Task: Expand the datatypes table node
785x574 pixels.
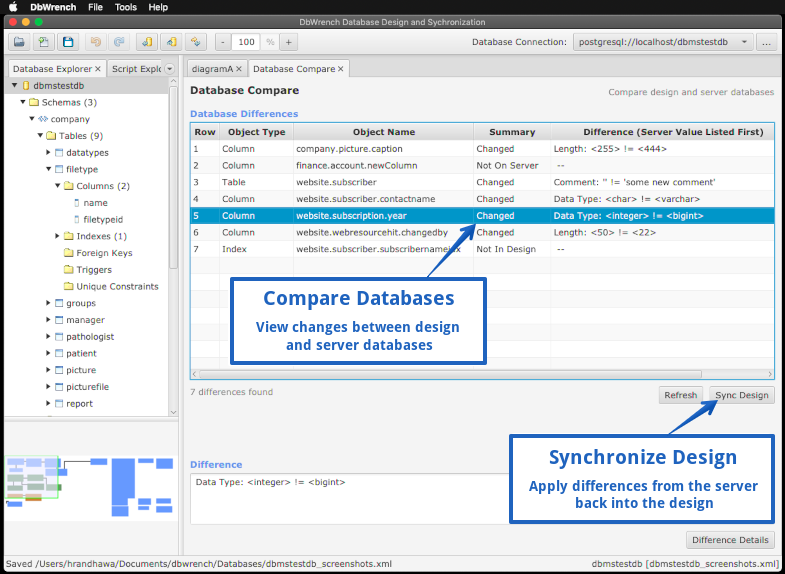Action: [x=49, y=152]
